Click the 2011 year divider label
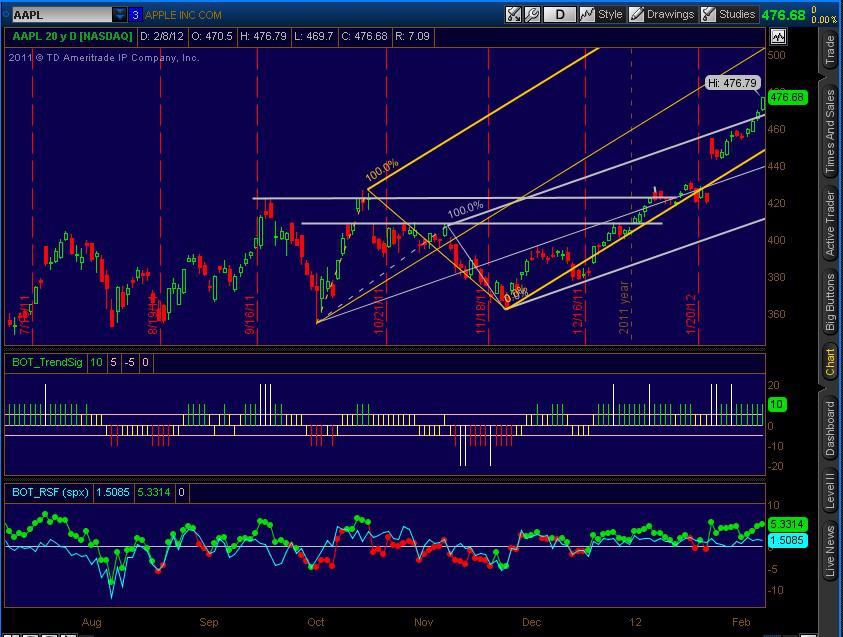The image size is (843, 637). tap(624, 307)
